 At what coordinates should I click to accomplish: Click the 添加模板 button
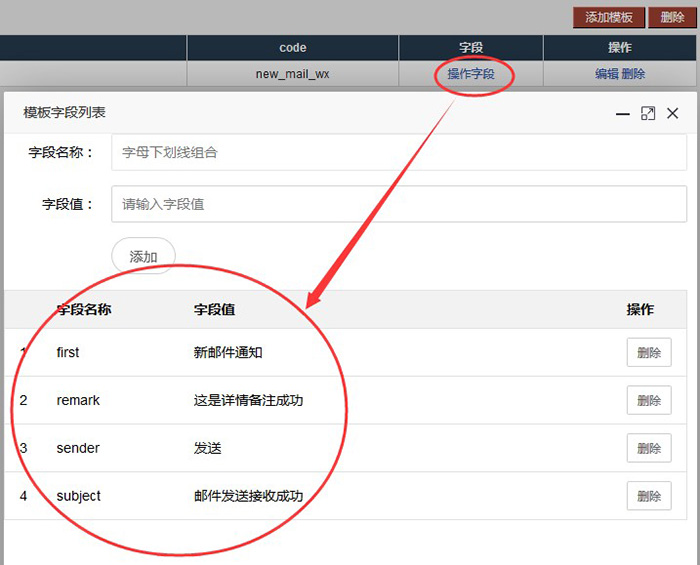pos(608,17)
